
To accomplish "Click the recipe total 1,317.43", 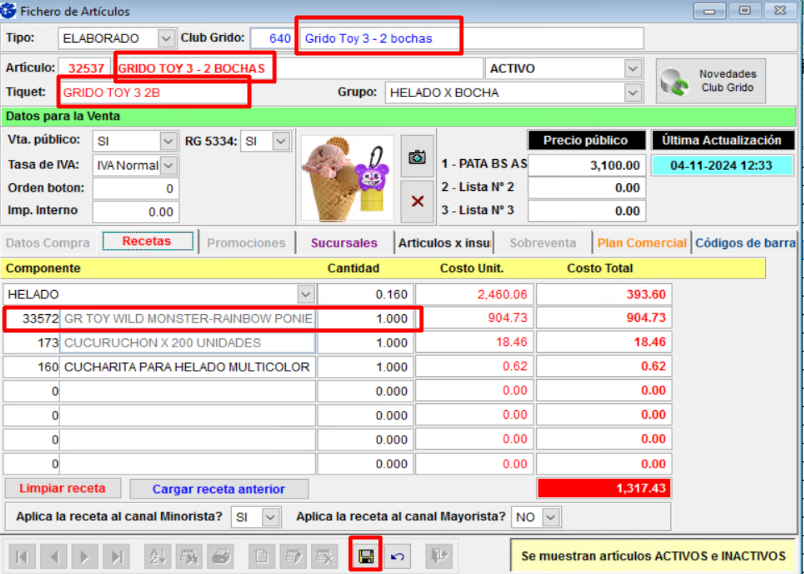I will coord(604,488).
